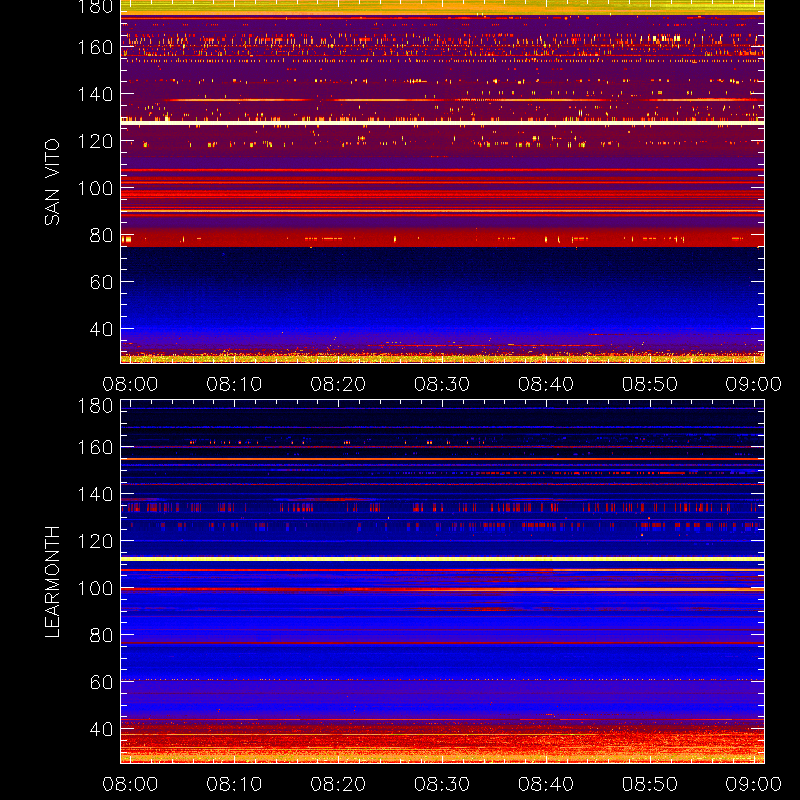
Task: Select 180 on the Learmonth frequency axis
Action: [x=95, y=406]
